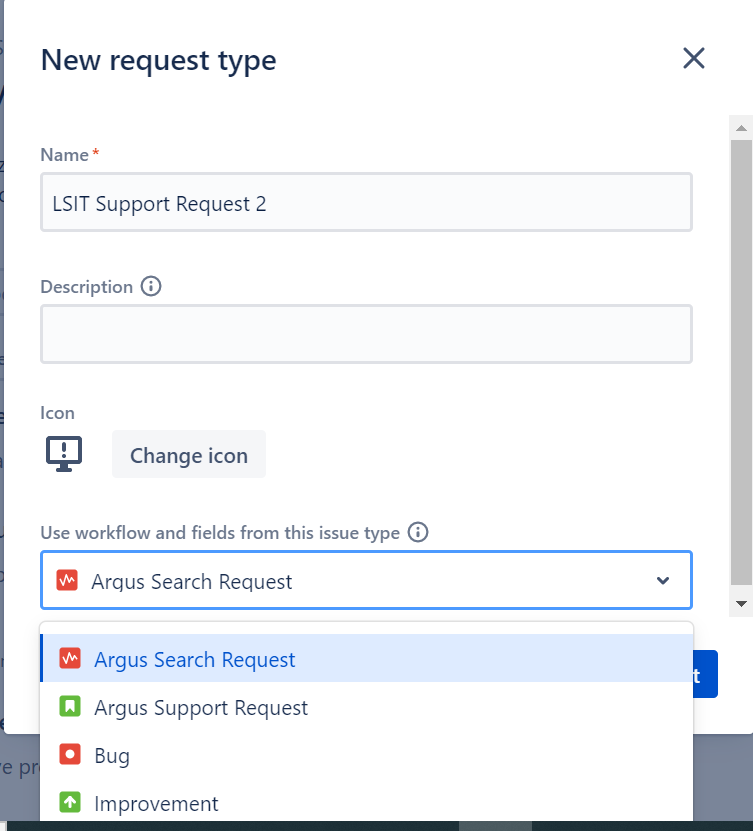
Task: Click the scrollbar down arrow
Action: [741, 604]
